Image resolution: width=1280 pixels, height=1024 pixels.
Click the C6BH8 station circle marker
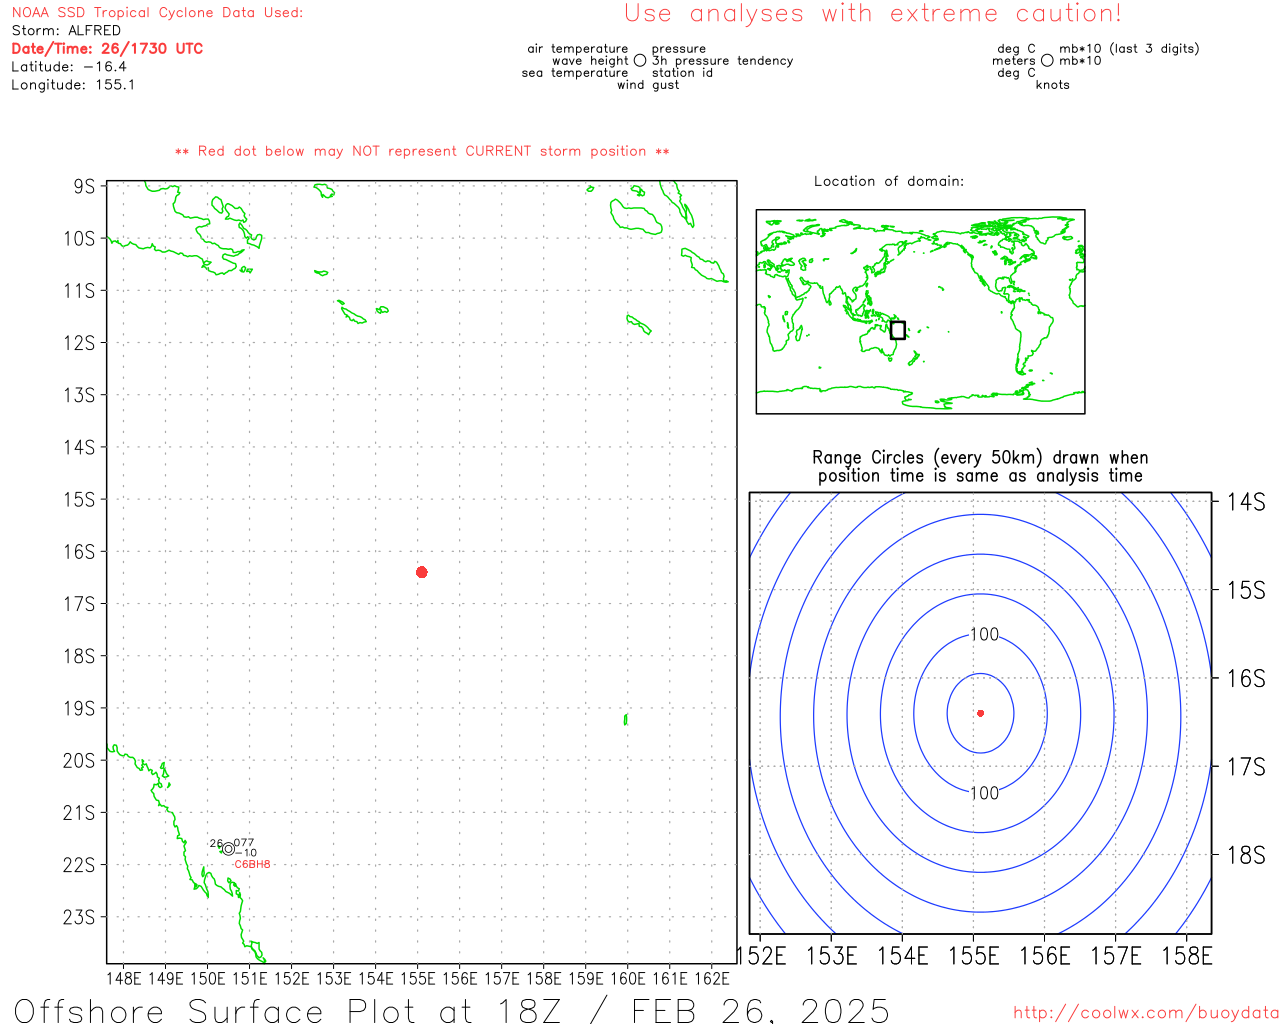228,849
